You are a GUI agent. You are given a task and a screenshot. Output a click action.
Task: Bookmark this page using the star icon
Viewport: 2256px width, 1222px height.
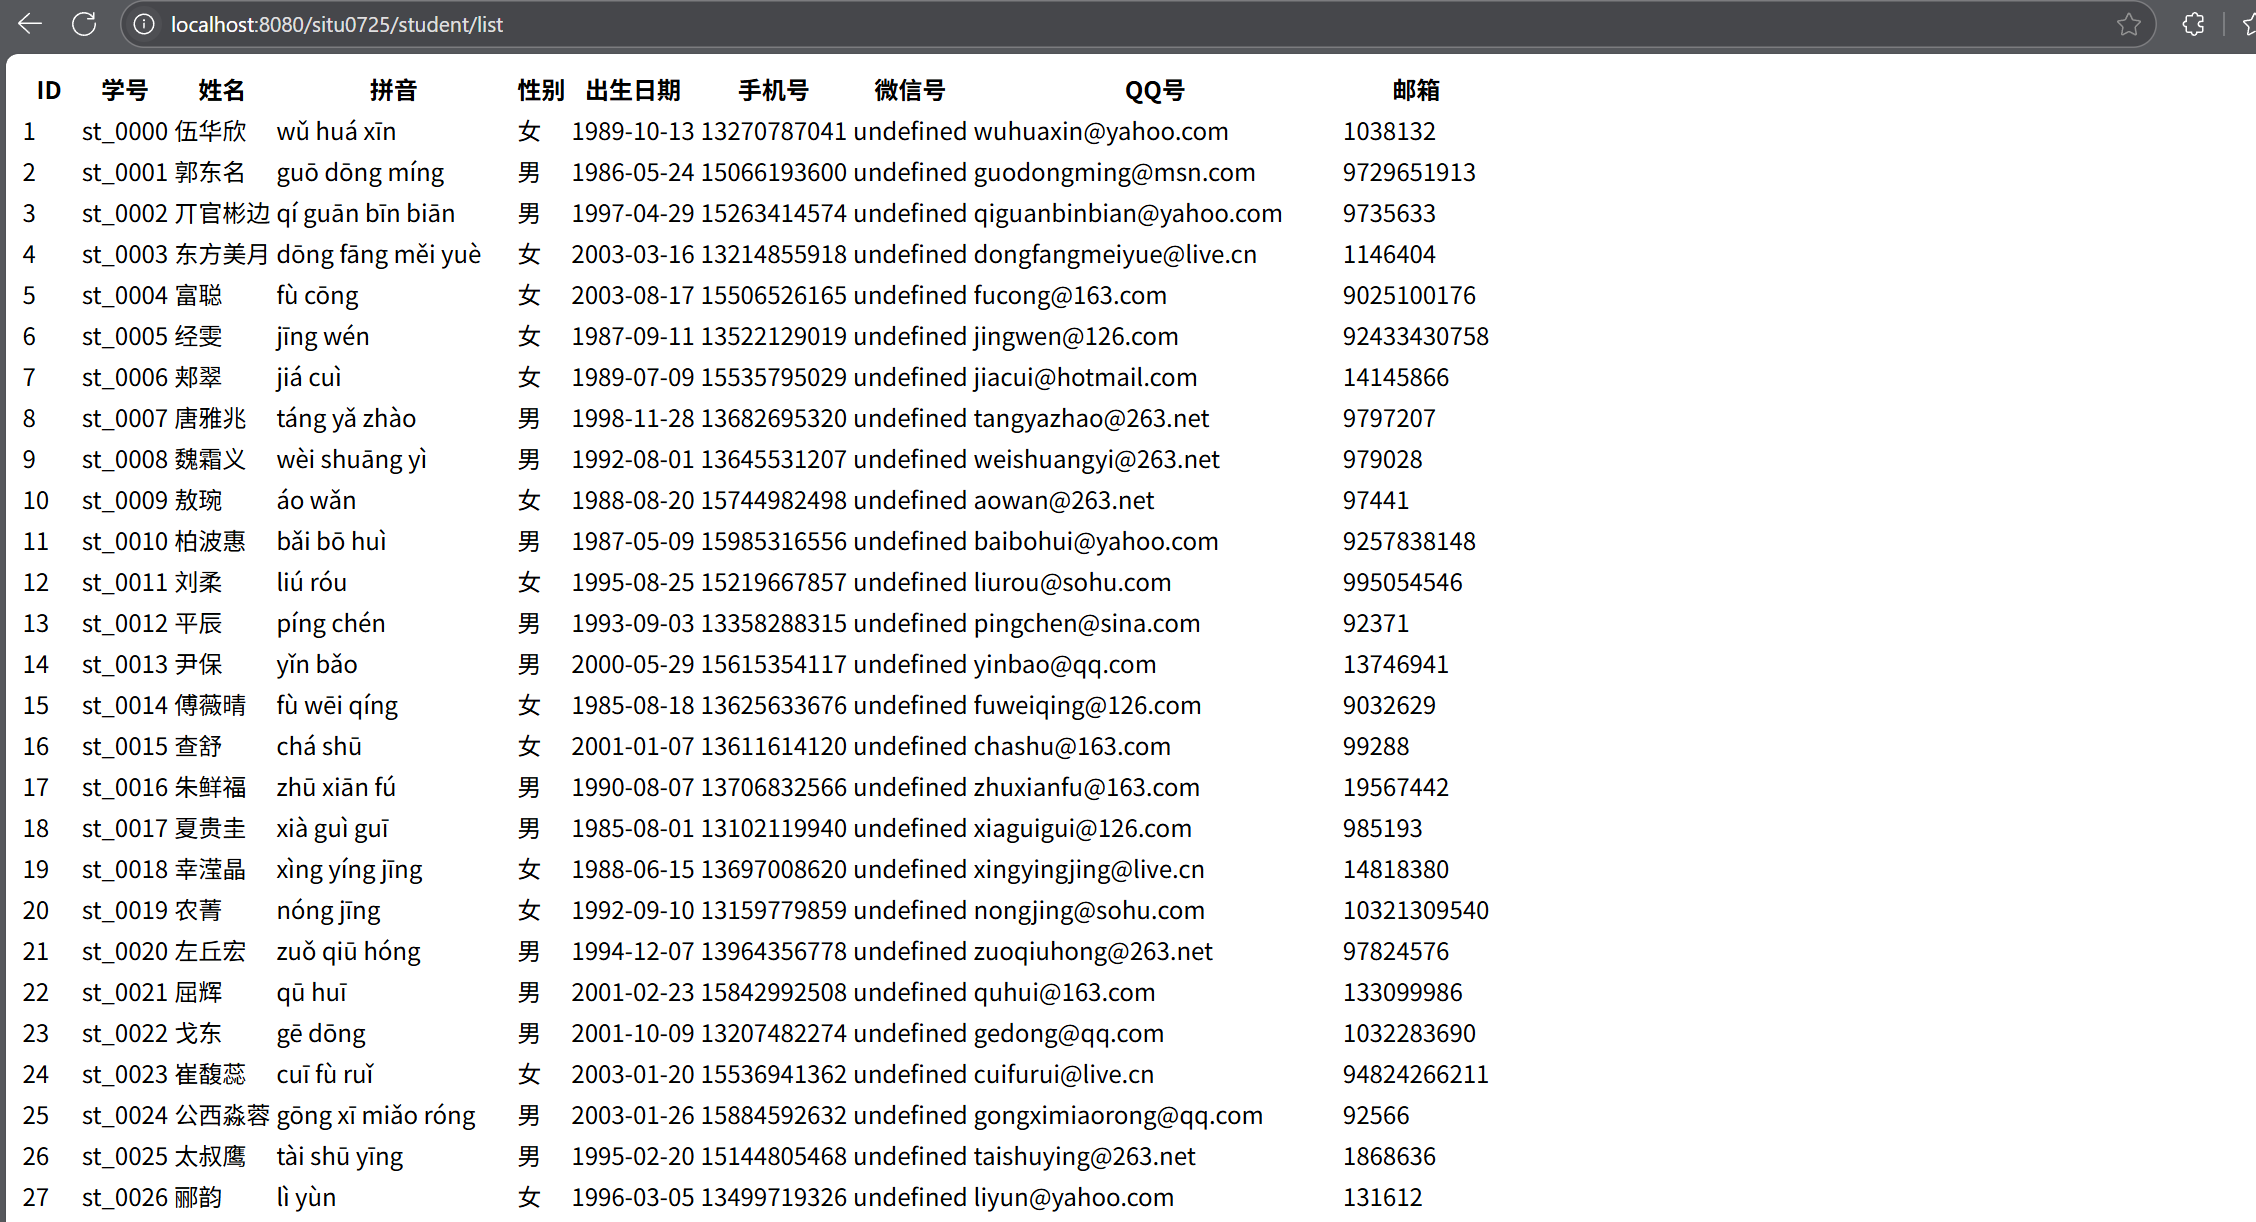tap(2129, 24)
